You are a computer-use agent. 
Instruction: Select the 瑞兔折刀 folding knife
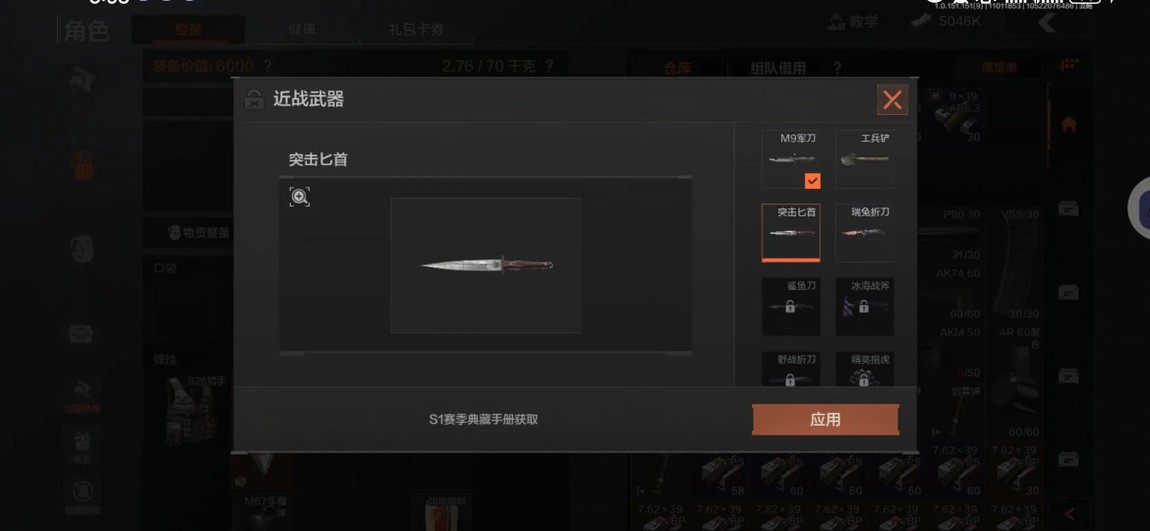[x=865, y=232]
